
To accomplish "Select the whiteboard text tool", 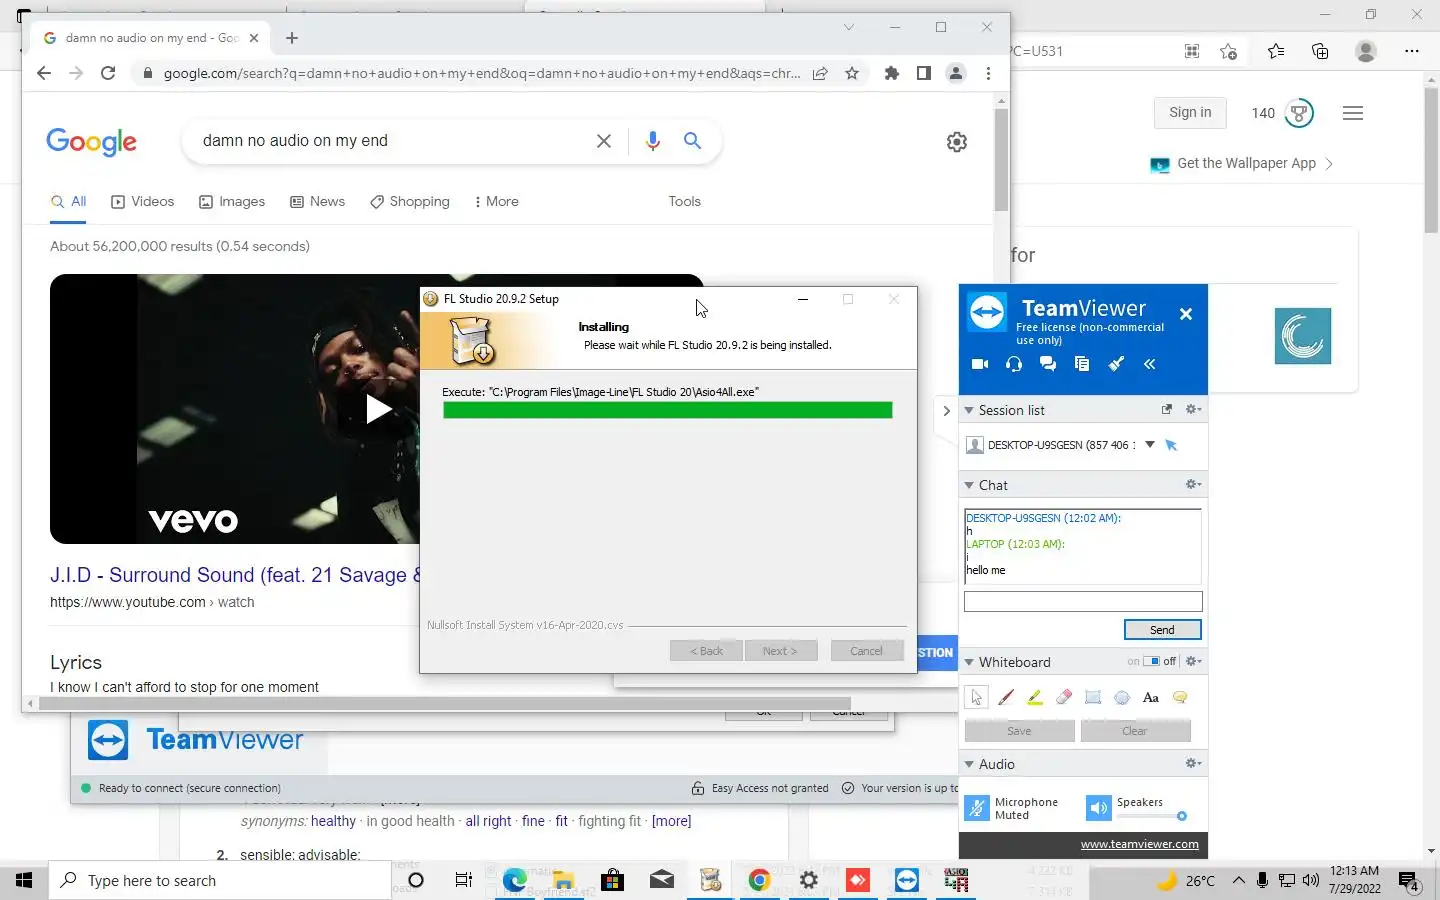I will tap(1151, 698).
